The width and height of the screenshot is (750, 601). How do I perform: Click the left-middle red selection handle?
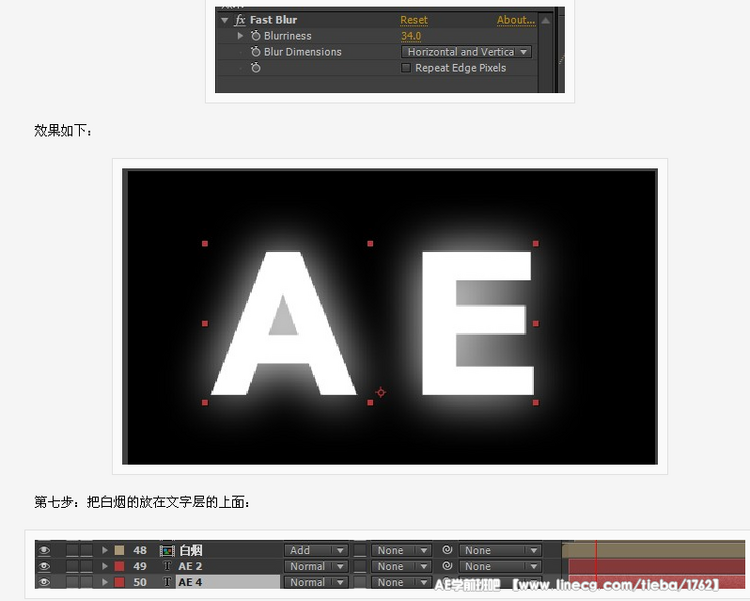[205, 323]
